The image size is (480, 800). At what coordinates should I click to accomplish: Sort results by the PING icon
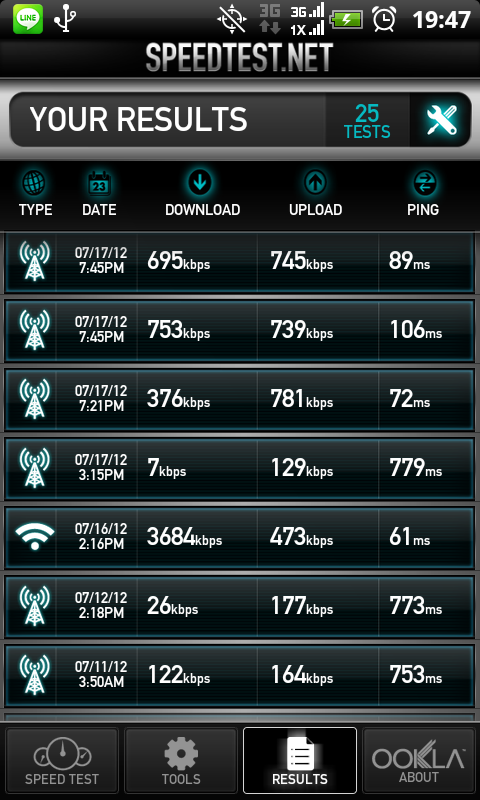(x=423, y=183)
